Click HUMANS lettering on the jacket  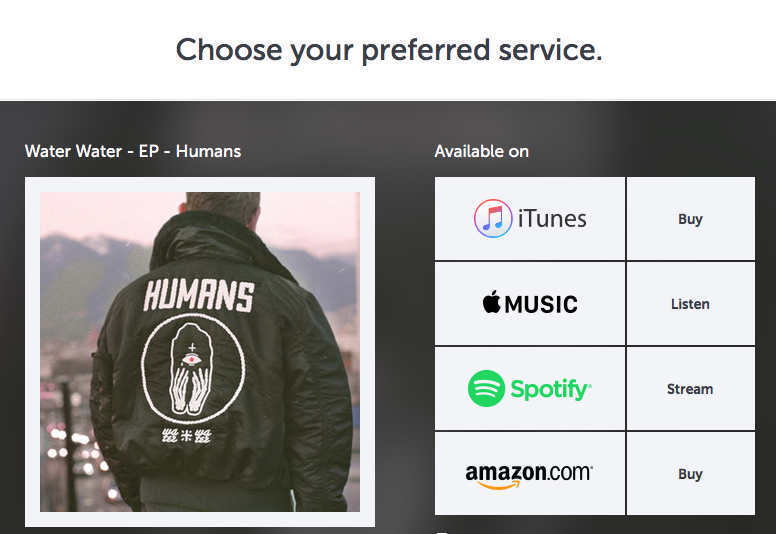[x=199, y=296]
